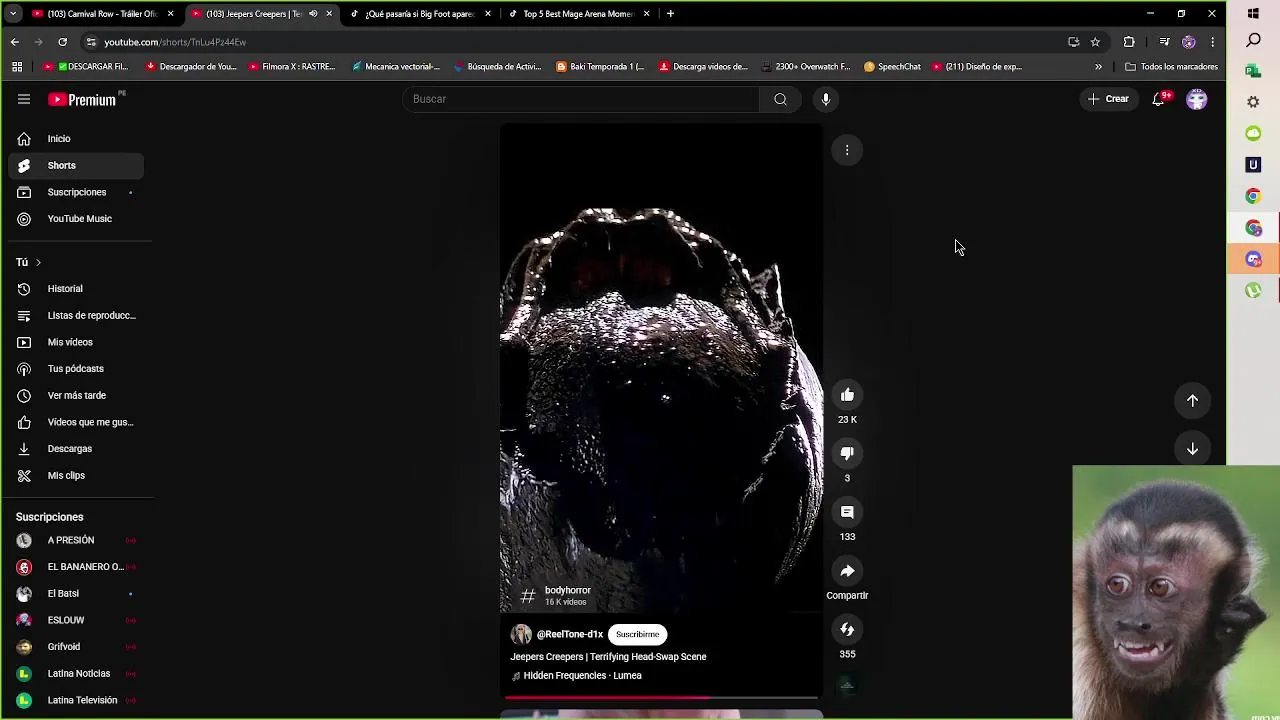Viewport: 1280px width, 720px height.
Task: Open the account avatar menu
Action: (x=1197, y=99)
